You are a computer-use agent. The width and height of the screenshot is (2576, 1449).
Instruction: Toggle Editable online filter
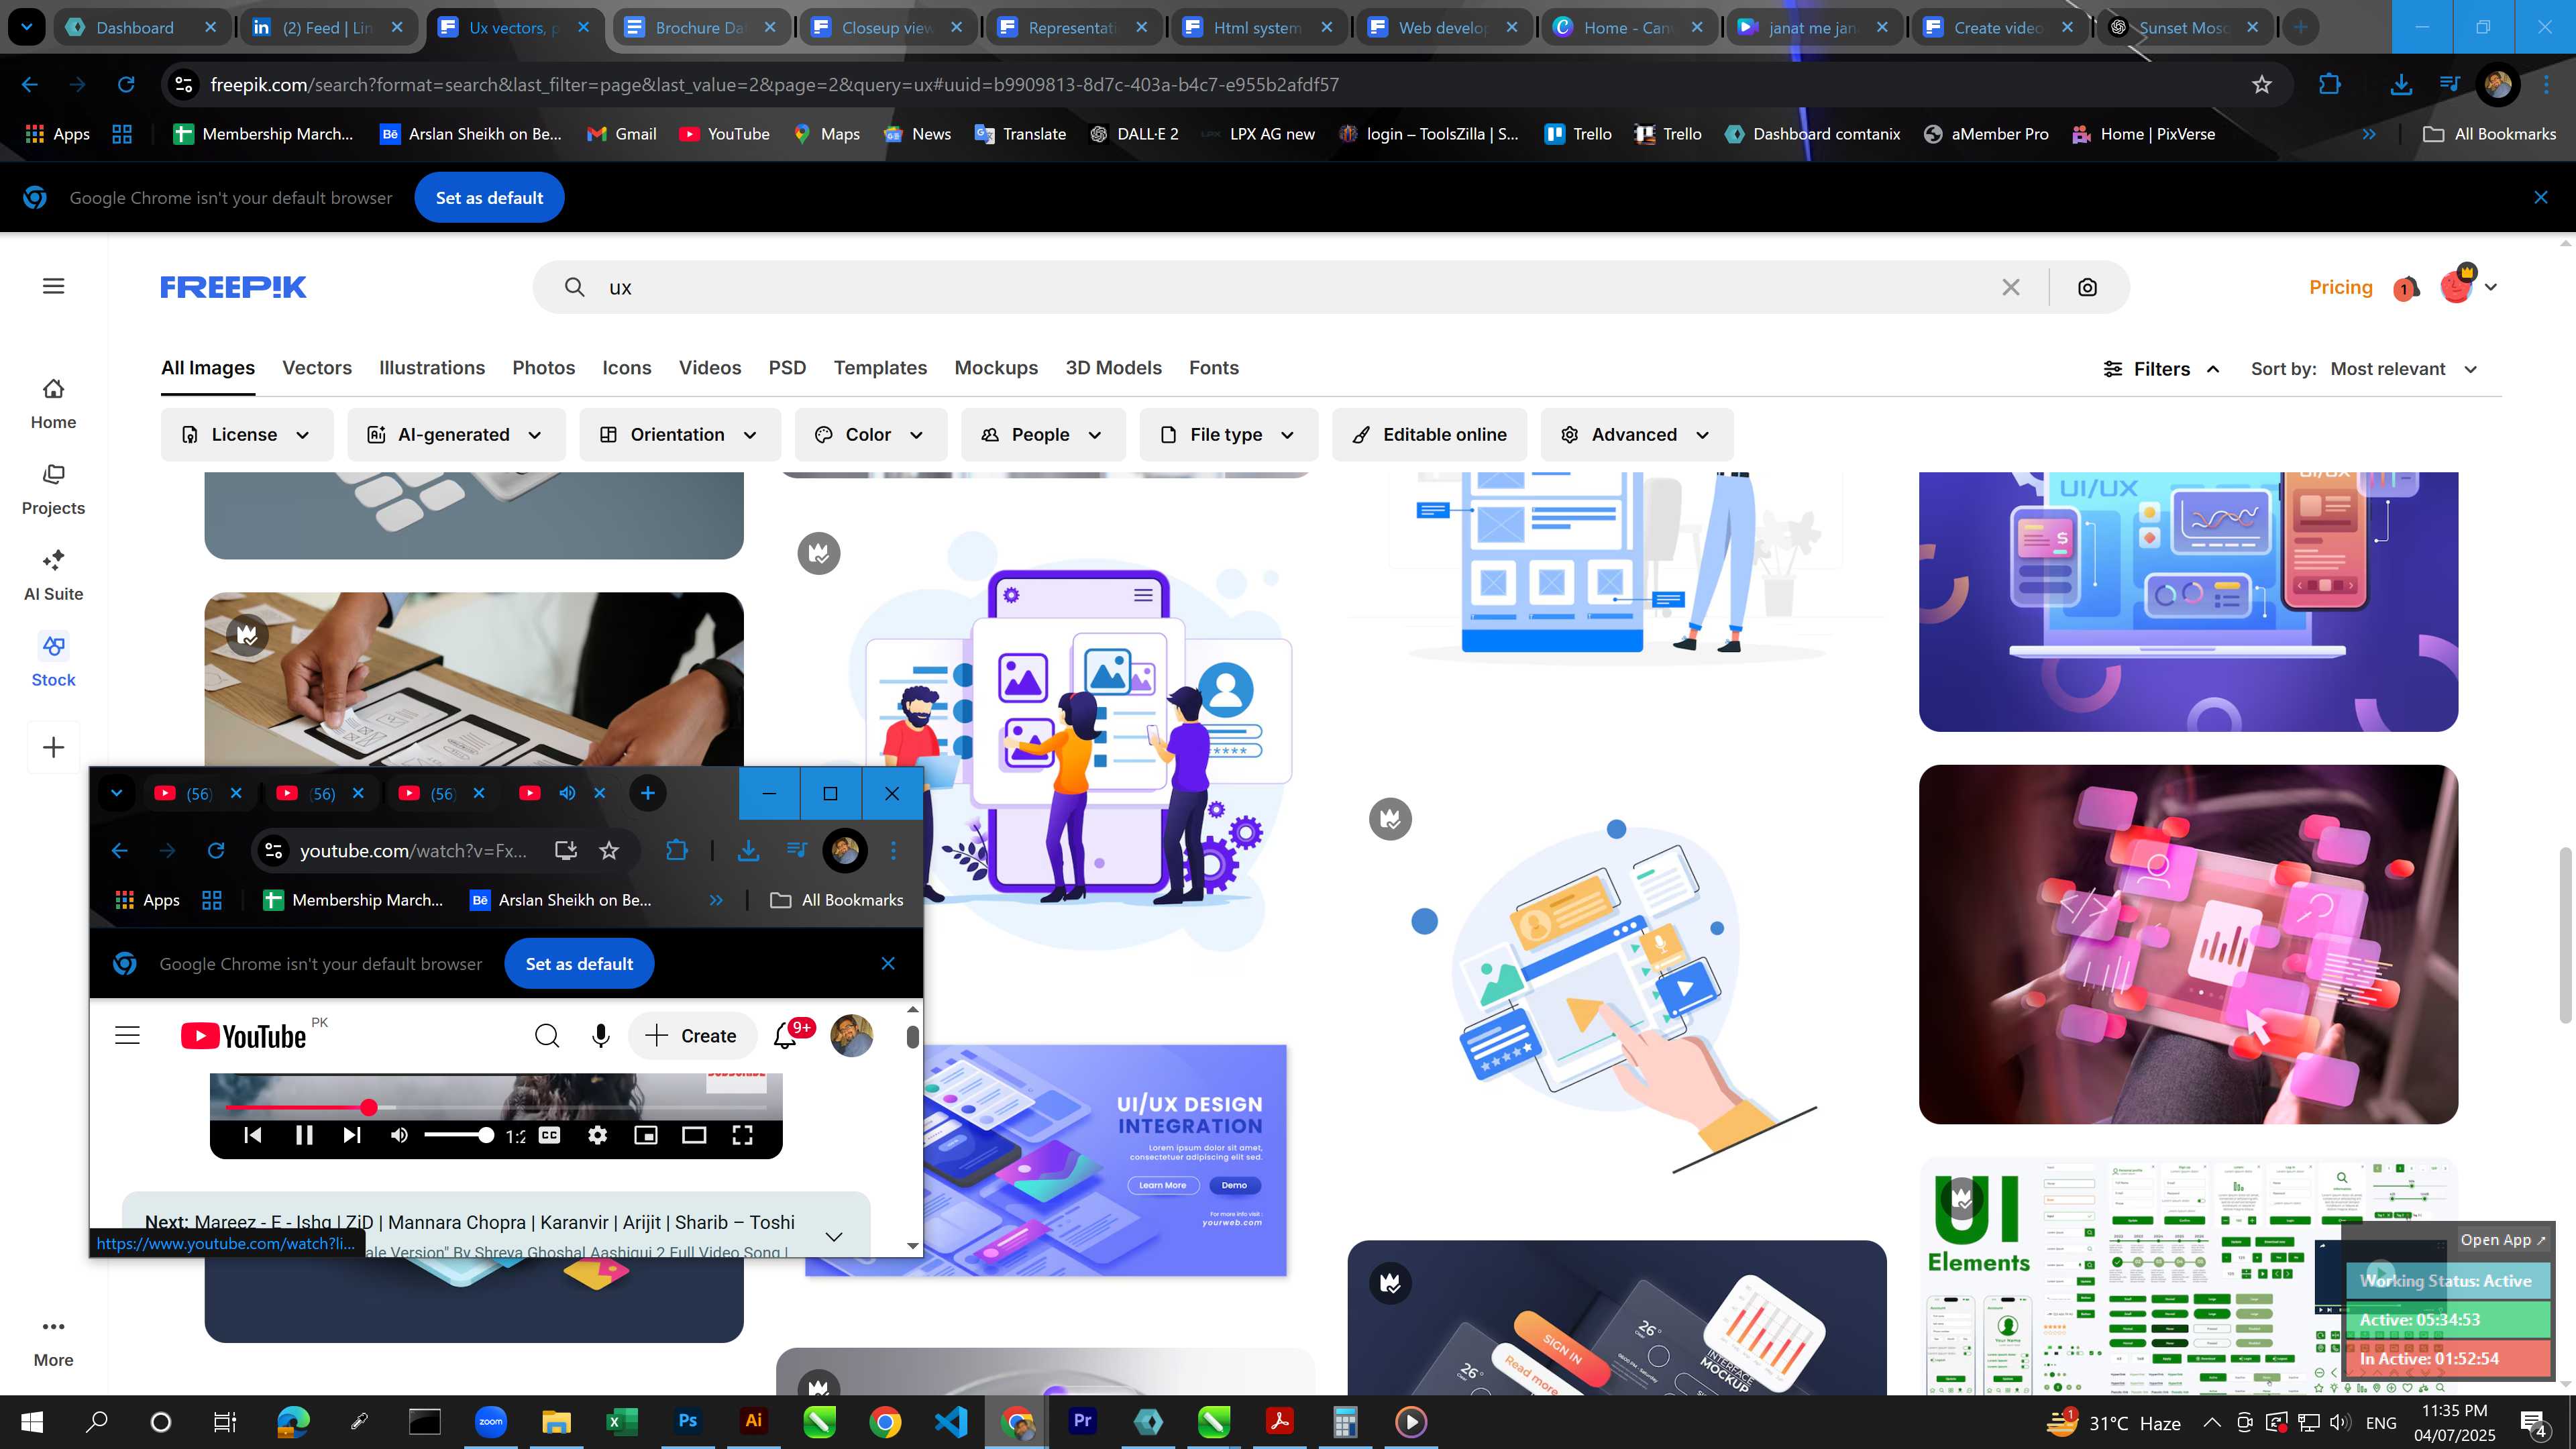point(1429,435)
